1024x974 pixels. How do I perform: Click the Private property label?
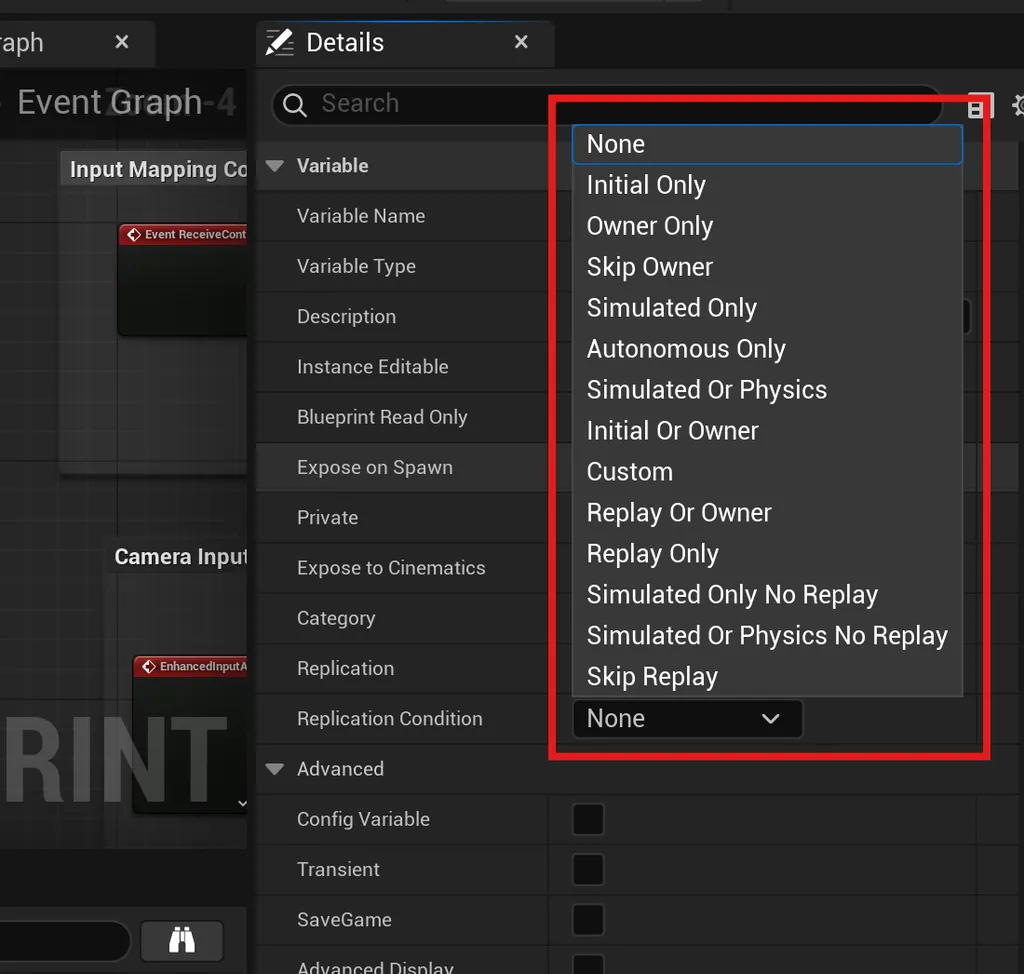[328, 518]
